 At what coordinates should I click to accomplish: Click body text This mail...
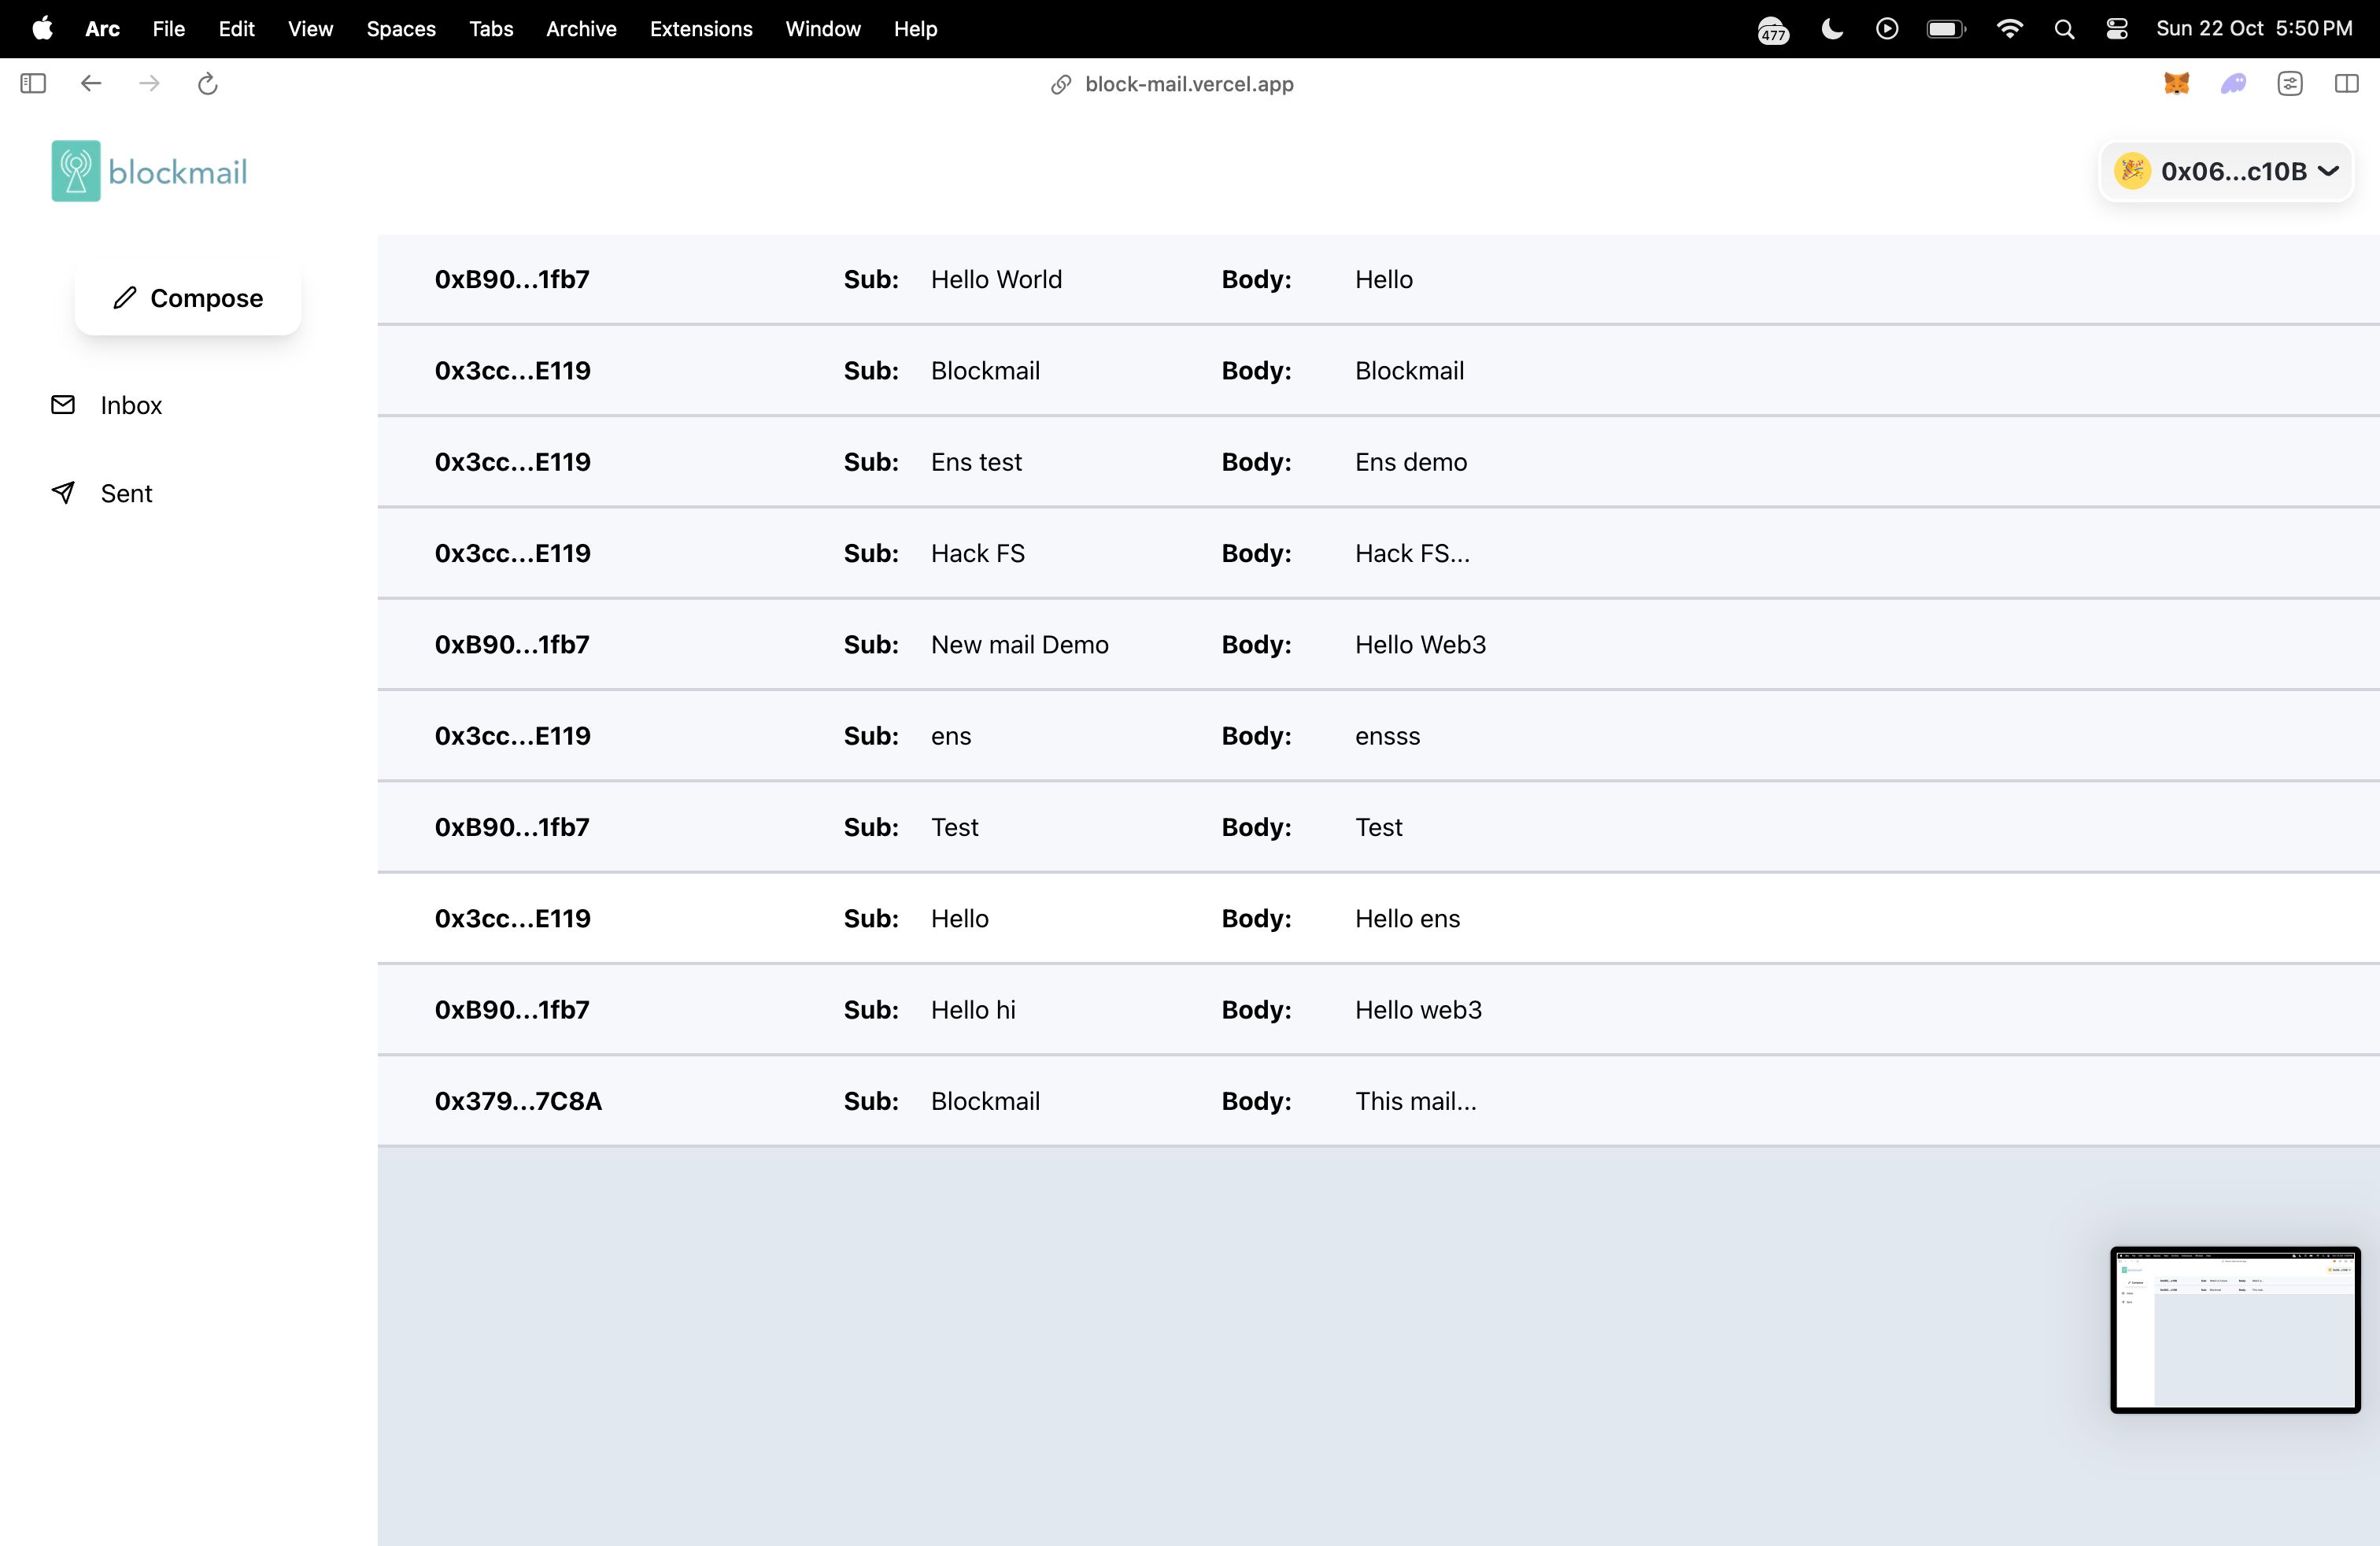coord(1415,1101)
